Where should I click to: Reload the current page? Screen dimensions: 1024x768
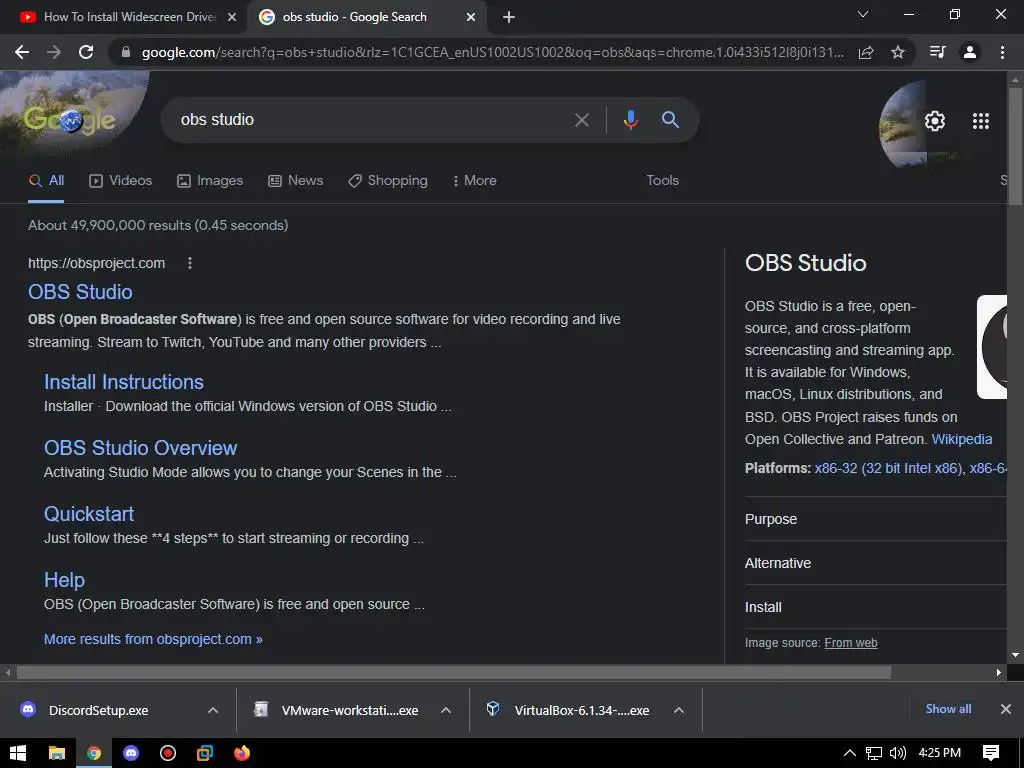(86, 52)
